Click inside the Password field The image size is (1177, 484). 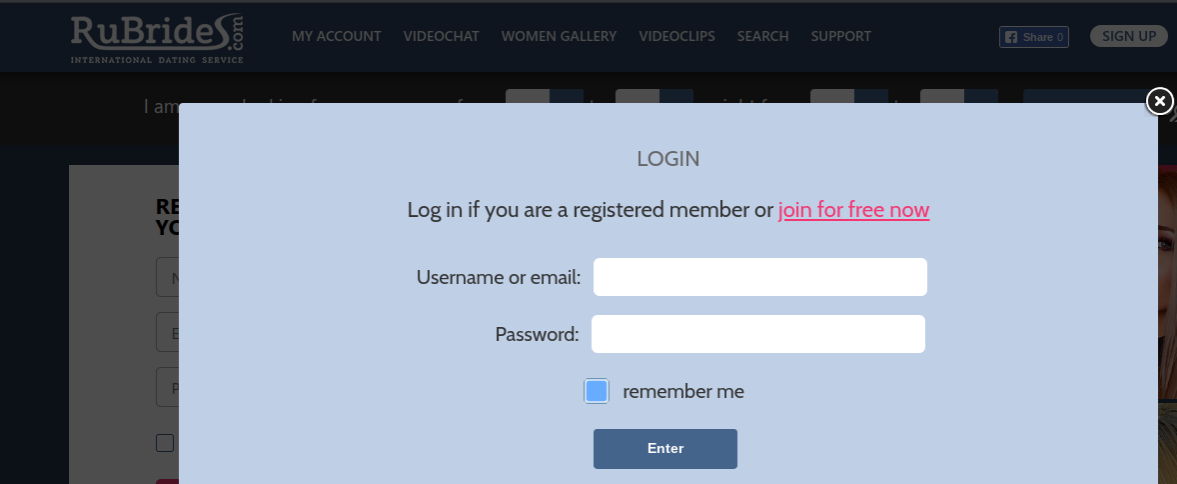coord(758,334)
